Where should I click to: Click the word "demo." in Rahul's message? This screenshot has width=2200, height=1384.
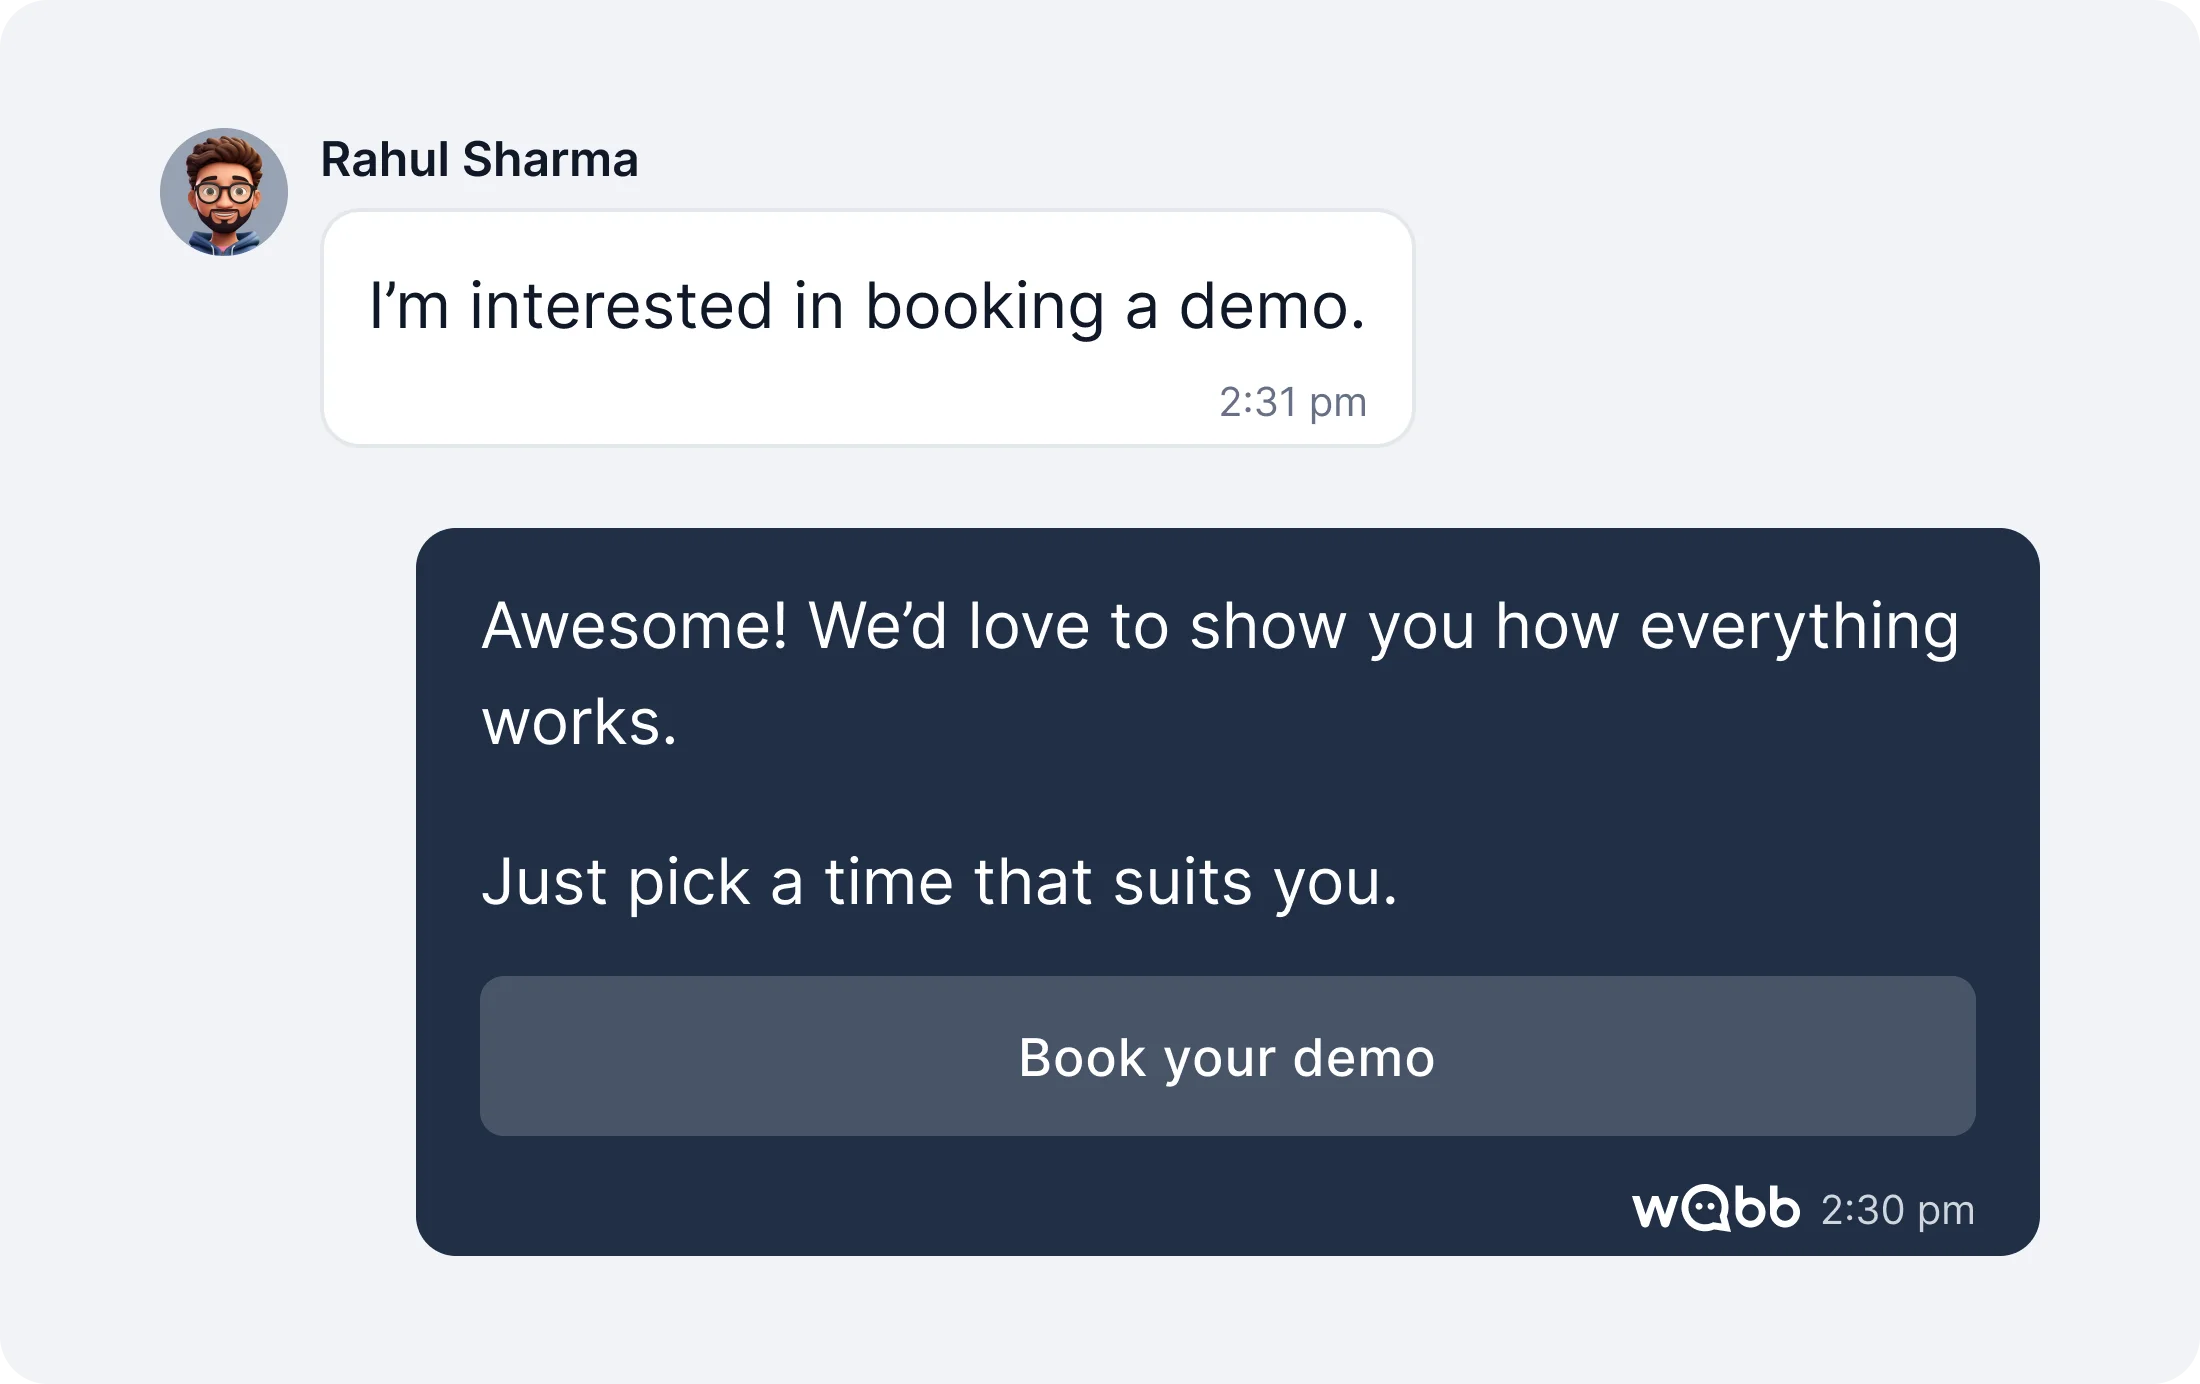(1272, 306)
